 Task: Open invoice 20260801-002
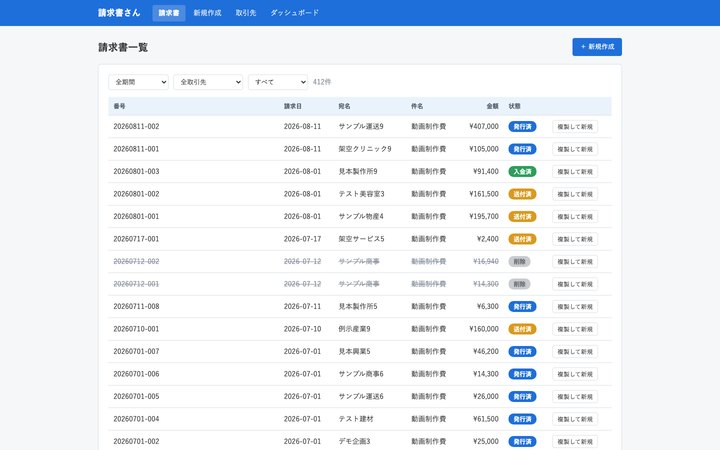(x=136, y=194)
